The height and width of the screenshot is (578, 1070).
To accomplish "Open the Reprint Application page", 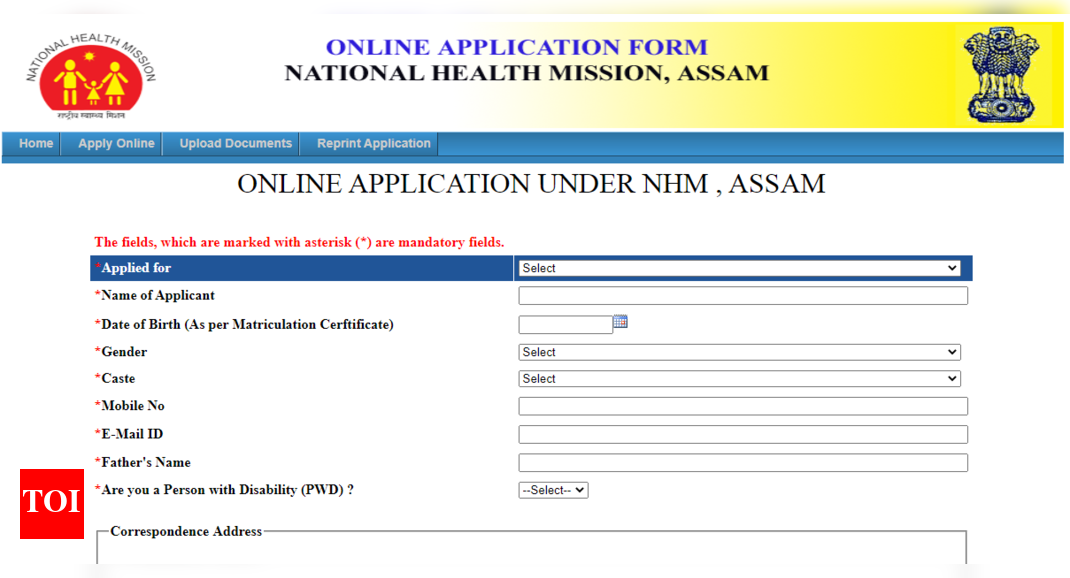I will click(x=373, y=144).
